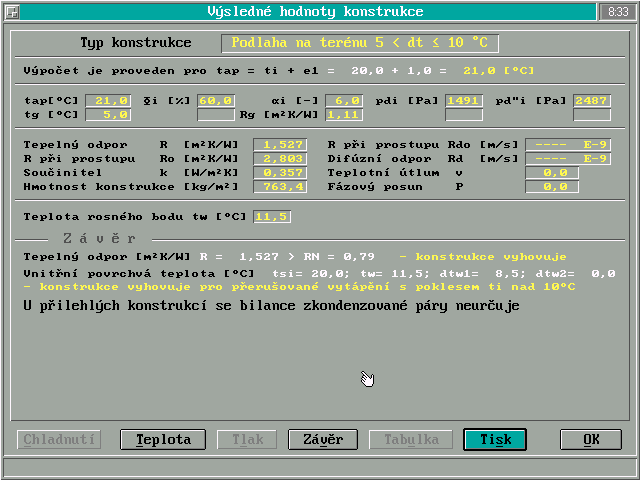This screenshot has width=640, height=480.
Task: Click the dew point field 11,5
Action: coord(272,217)
